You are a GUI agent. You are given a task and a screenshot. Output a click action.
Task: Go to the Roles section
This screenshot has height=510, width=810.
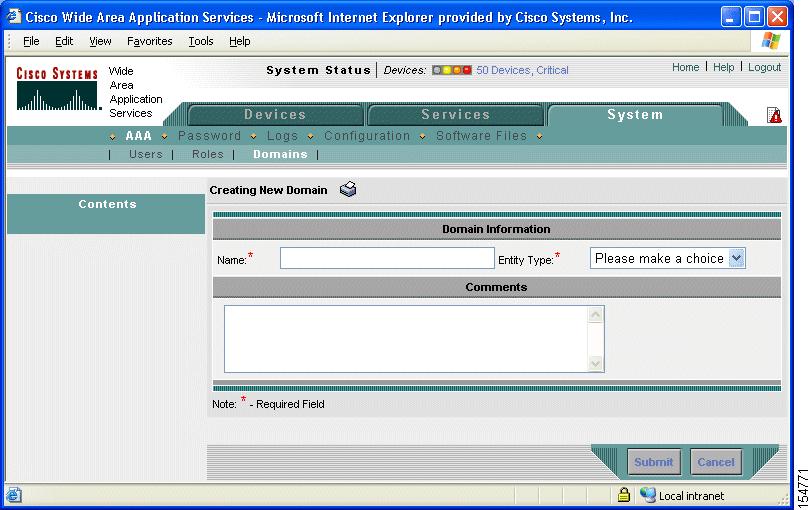(208, 154)
